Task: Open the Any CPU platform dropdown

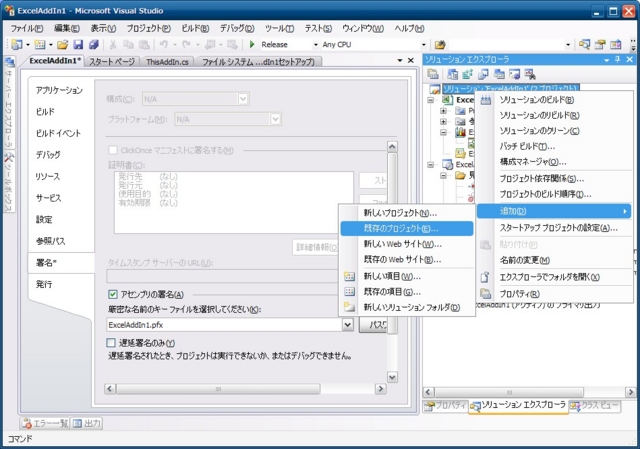Action: [x=424, y=44]
